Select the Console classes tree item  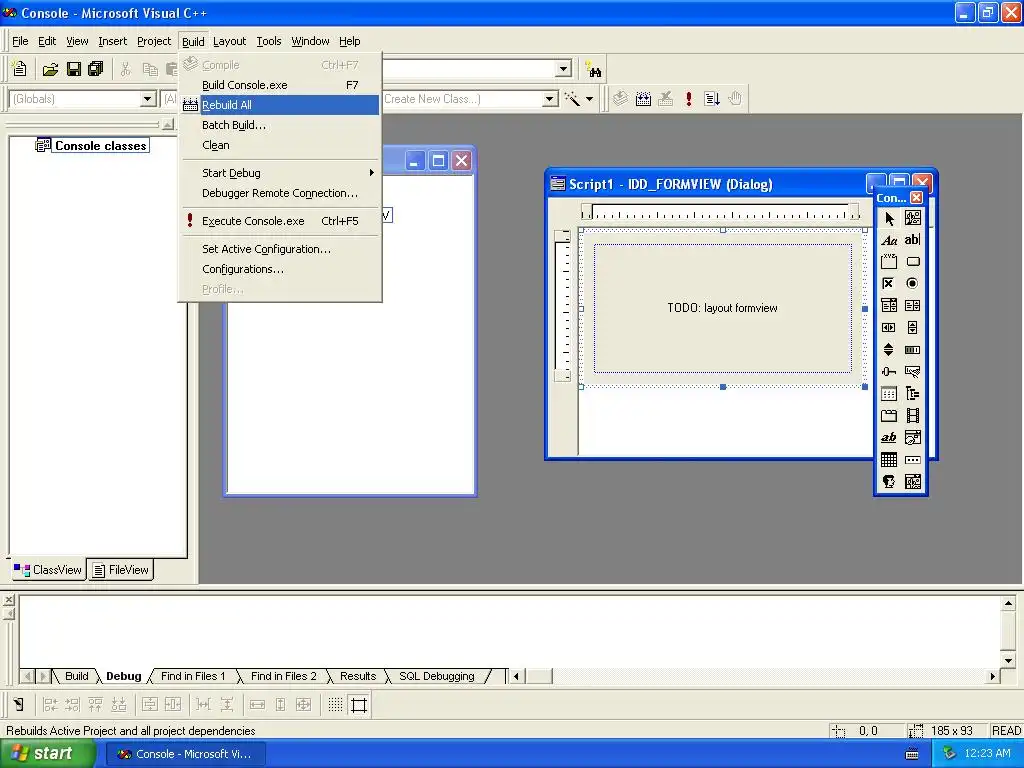(100, 146)
